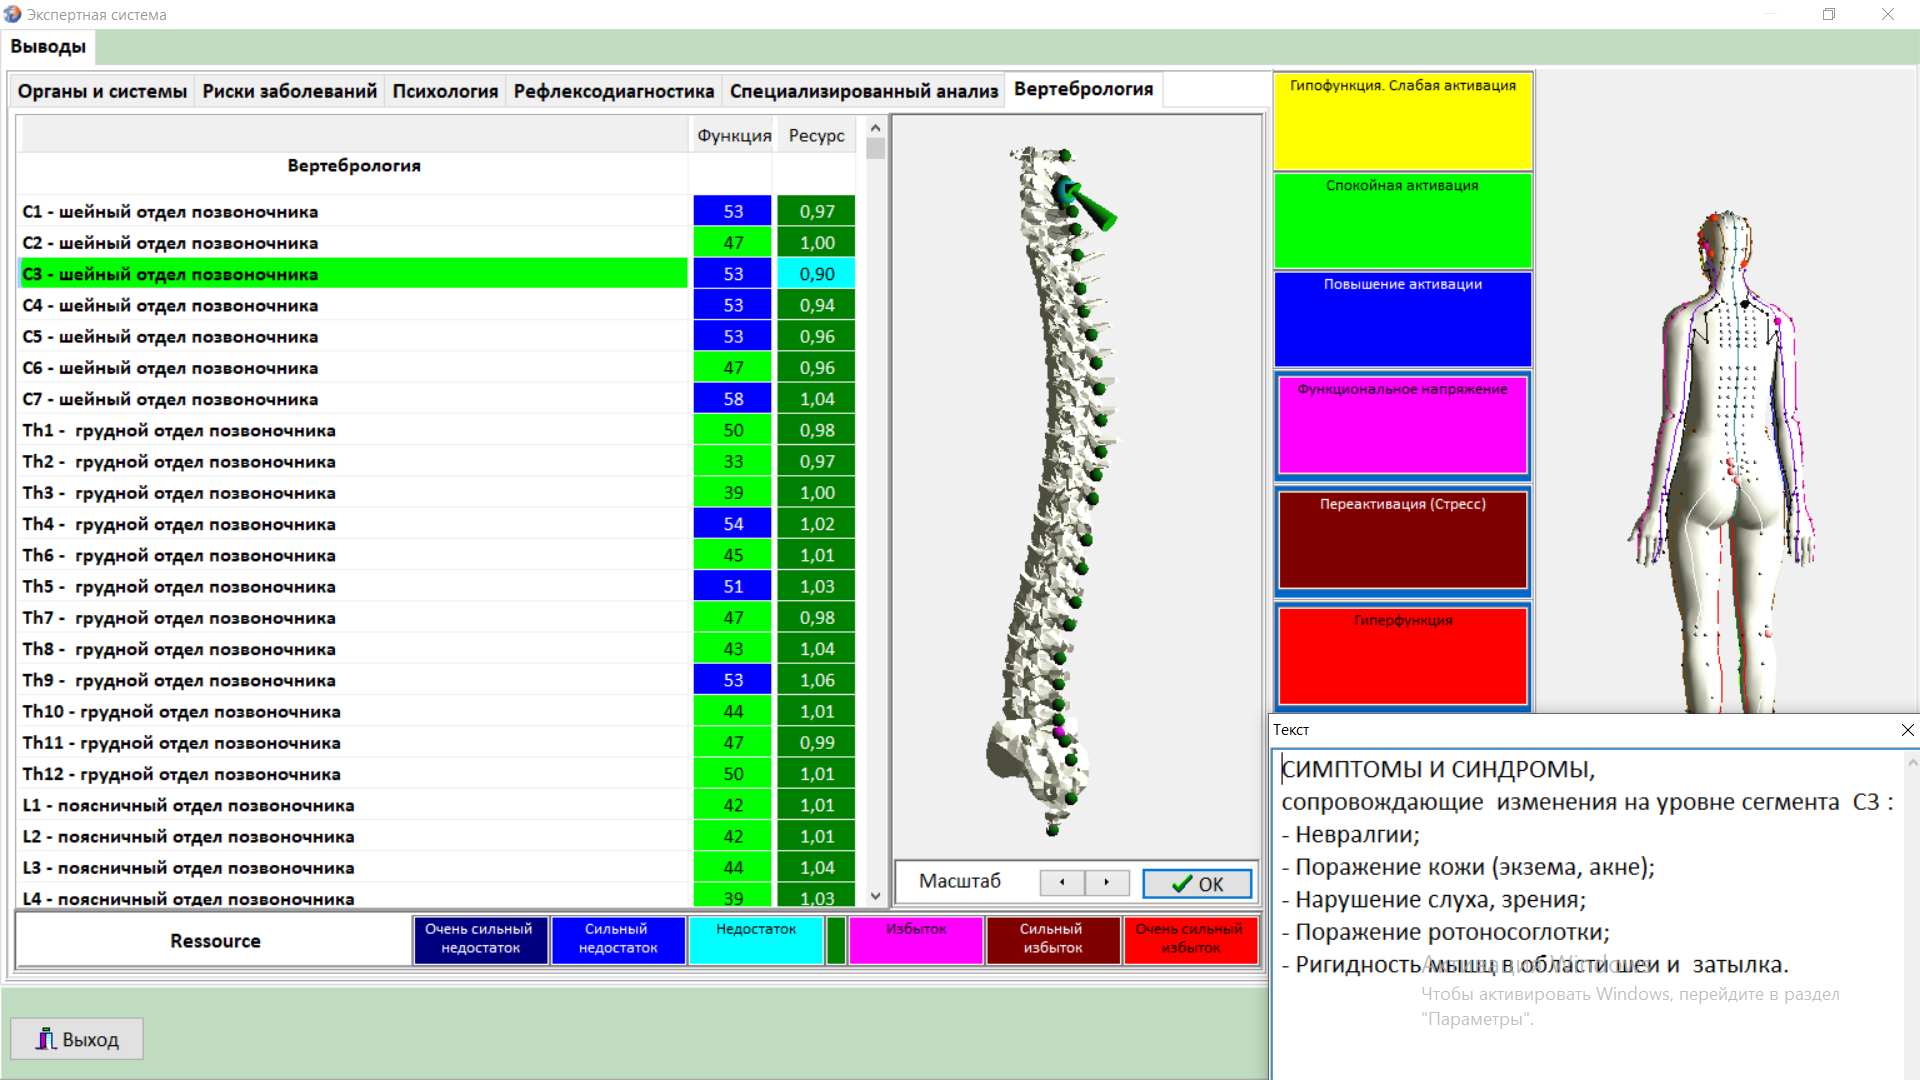This screenshot has height=1080, width=1920.
Task: Click Очень сильный недостаток legend box
Action: point(480,939)
